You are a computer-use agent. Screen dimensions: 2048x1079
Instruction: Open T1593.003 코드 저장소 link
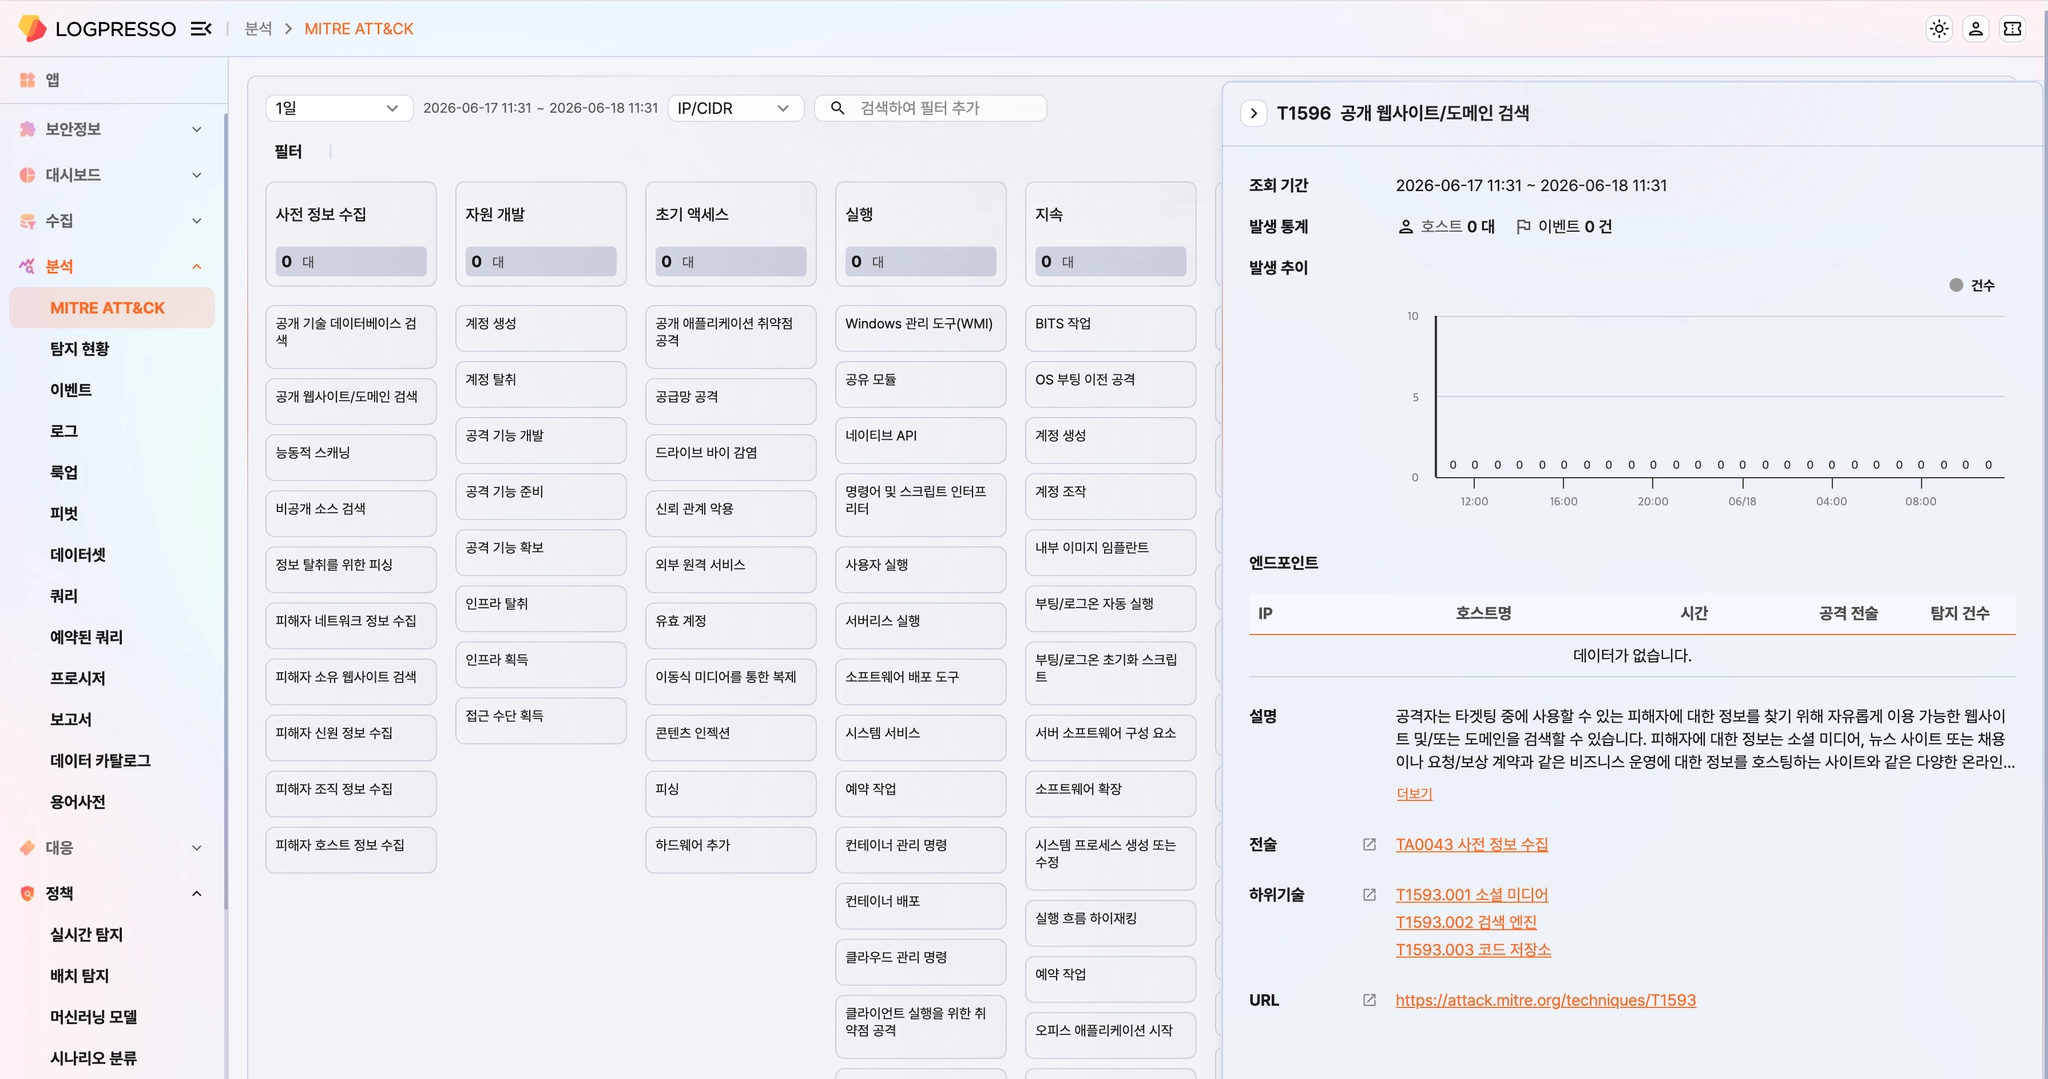pyautogui.click(x=1473, y=950)
